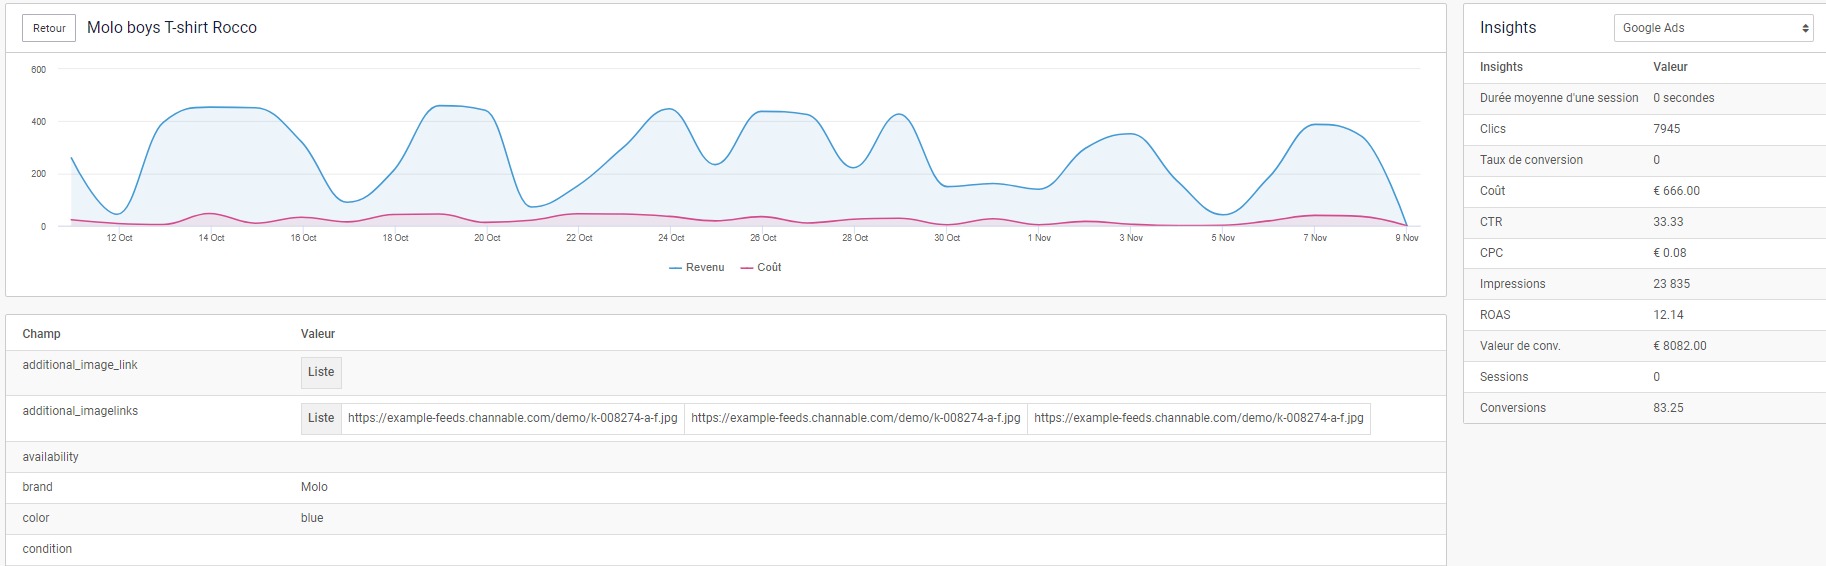Click the 24 Oct axis label
Image resolution: width=1826 pixels, height=566 pixels.
671,238
